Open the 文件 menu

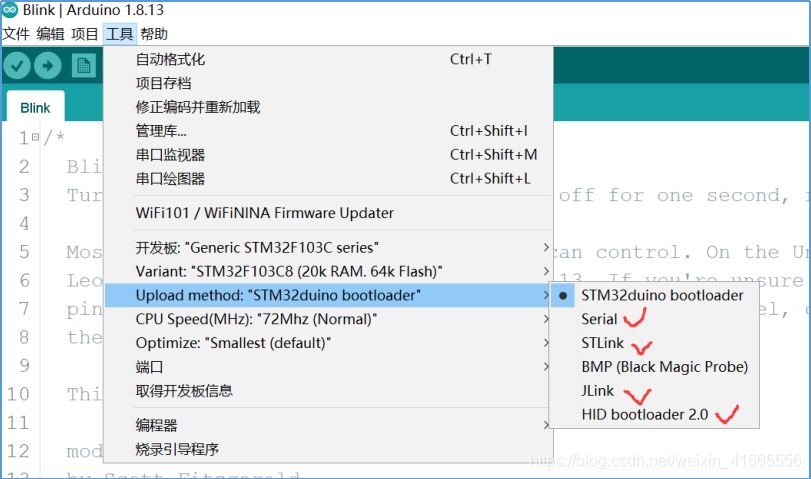16,34
